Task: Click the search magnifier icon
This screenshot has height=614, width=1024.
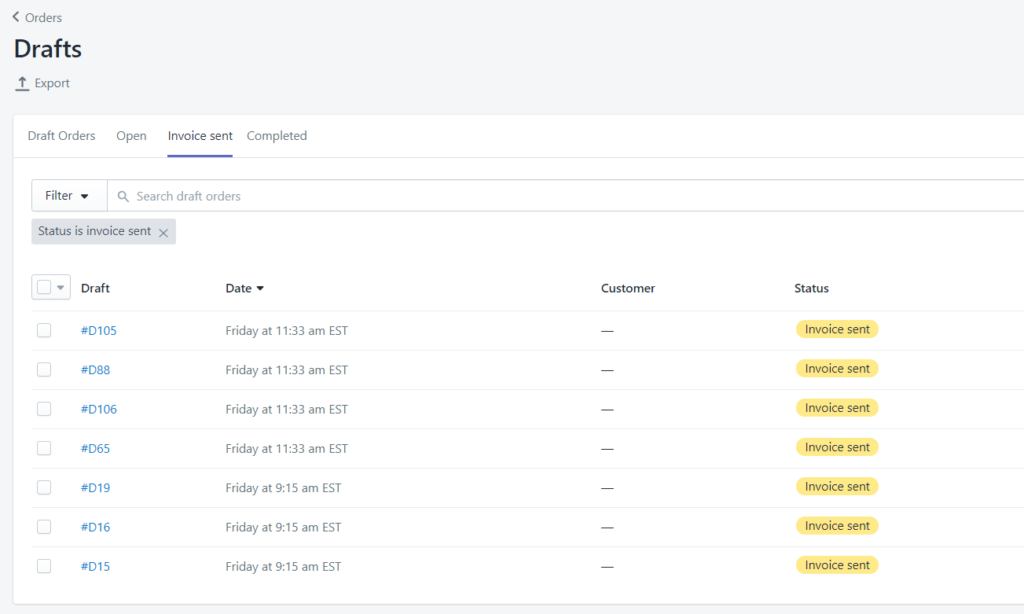Action: click(x=124, y=197)
